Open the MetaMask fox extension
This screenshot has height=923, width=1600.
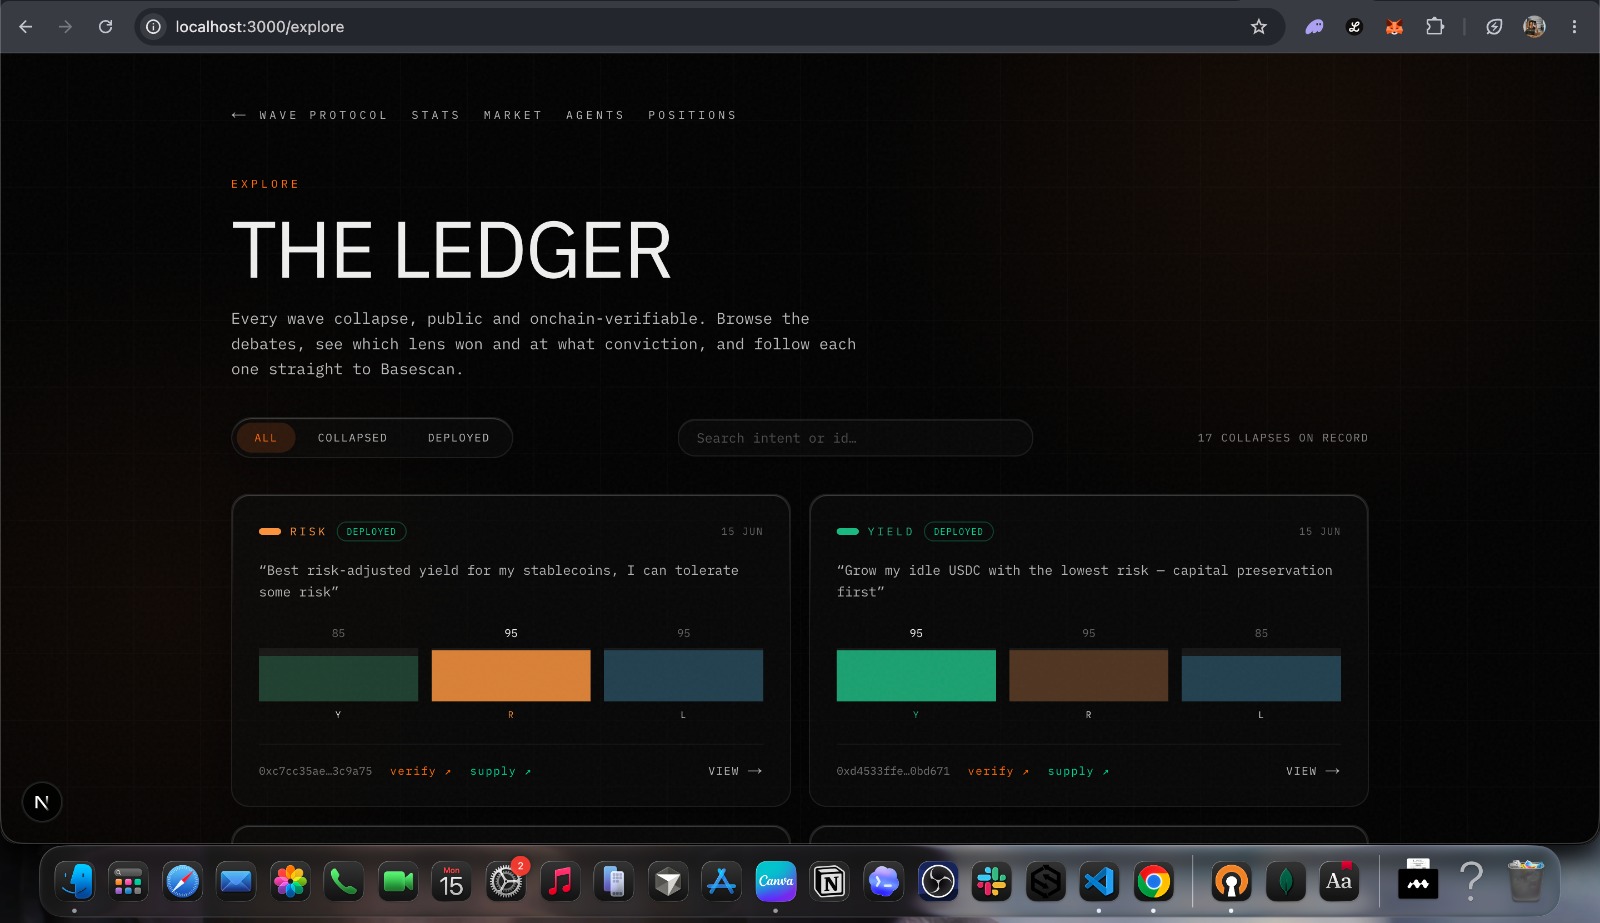[x=1394, y=27]
